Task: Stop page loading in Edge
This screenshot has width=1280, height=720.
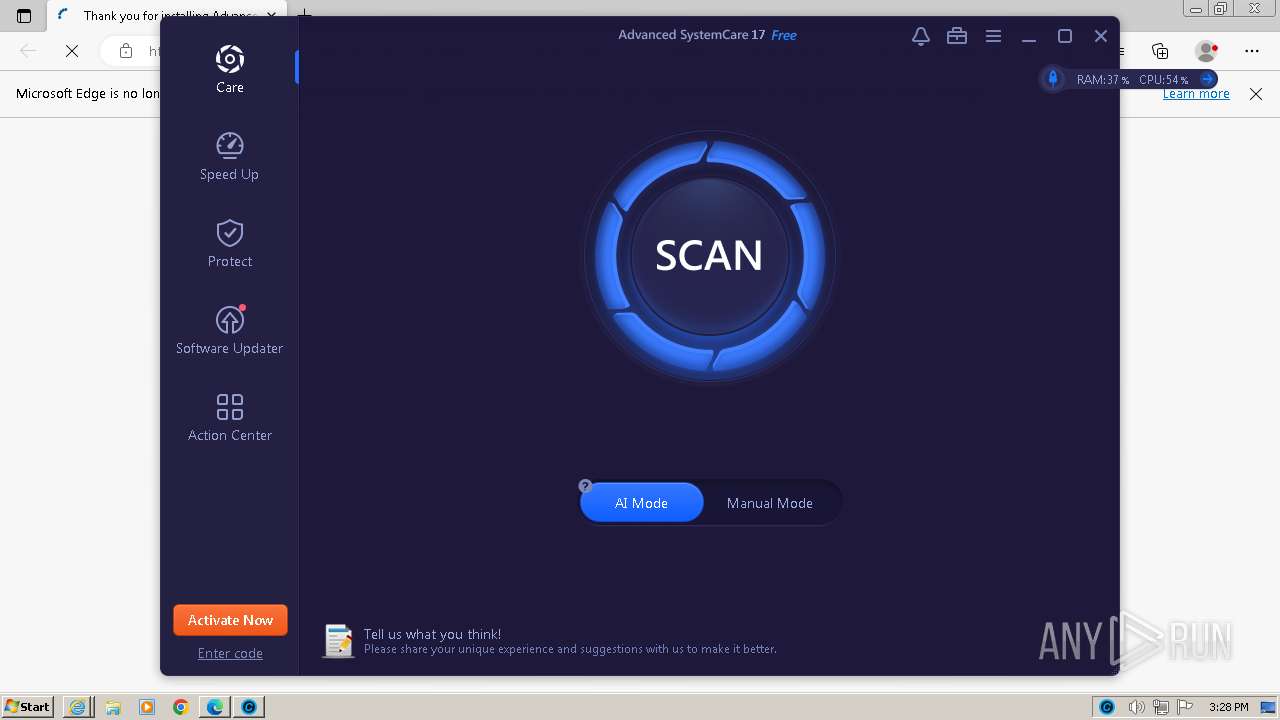Action: click(x=72, y=51)
